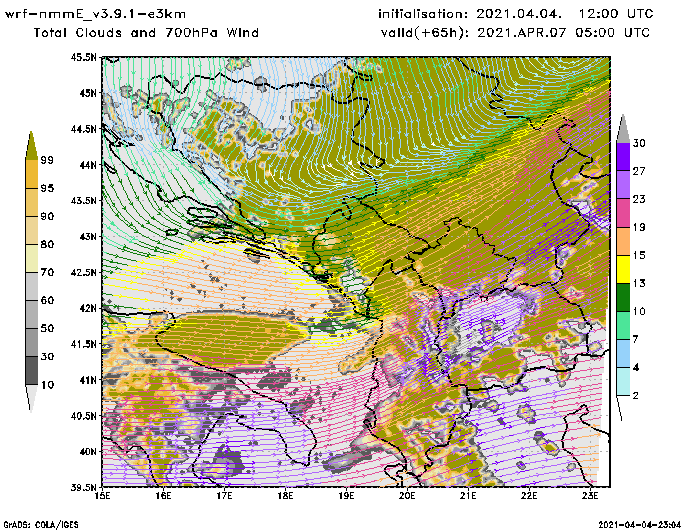
Task: Click the 16E longitude label
Action: (x=163, y=496)
